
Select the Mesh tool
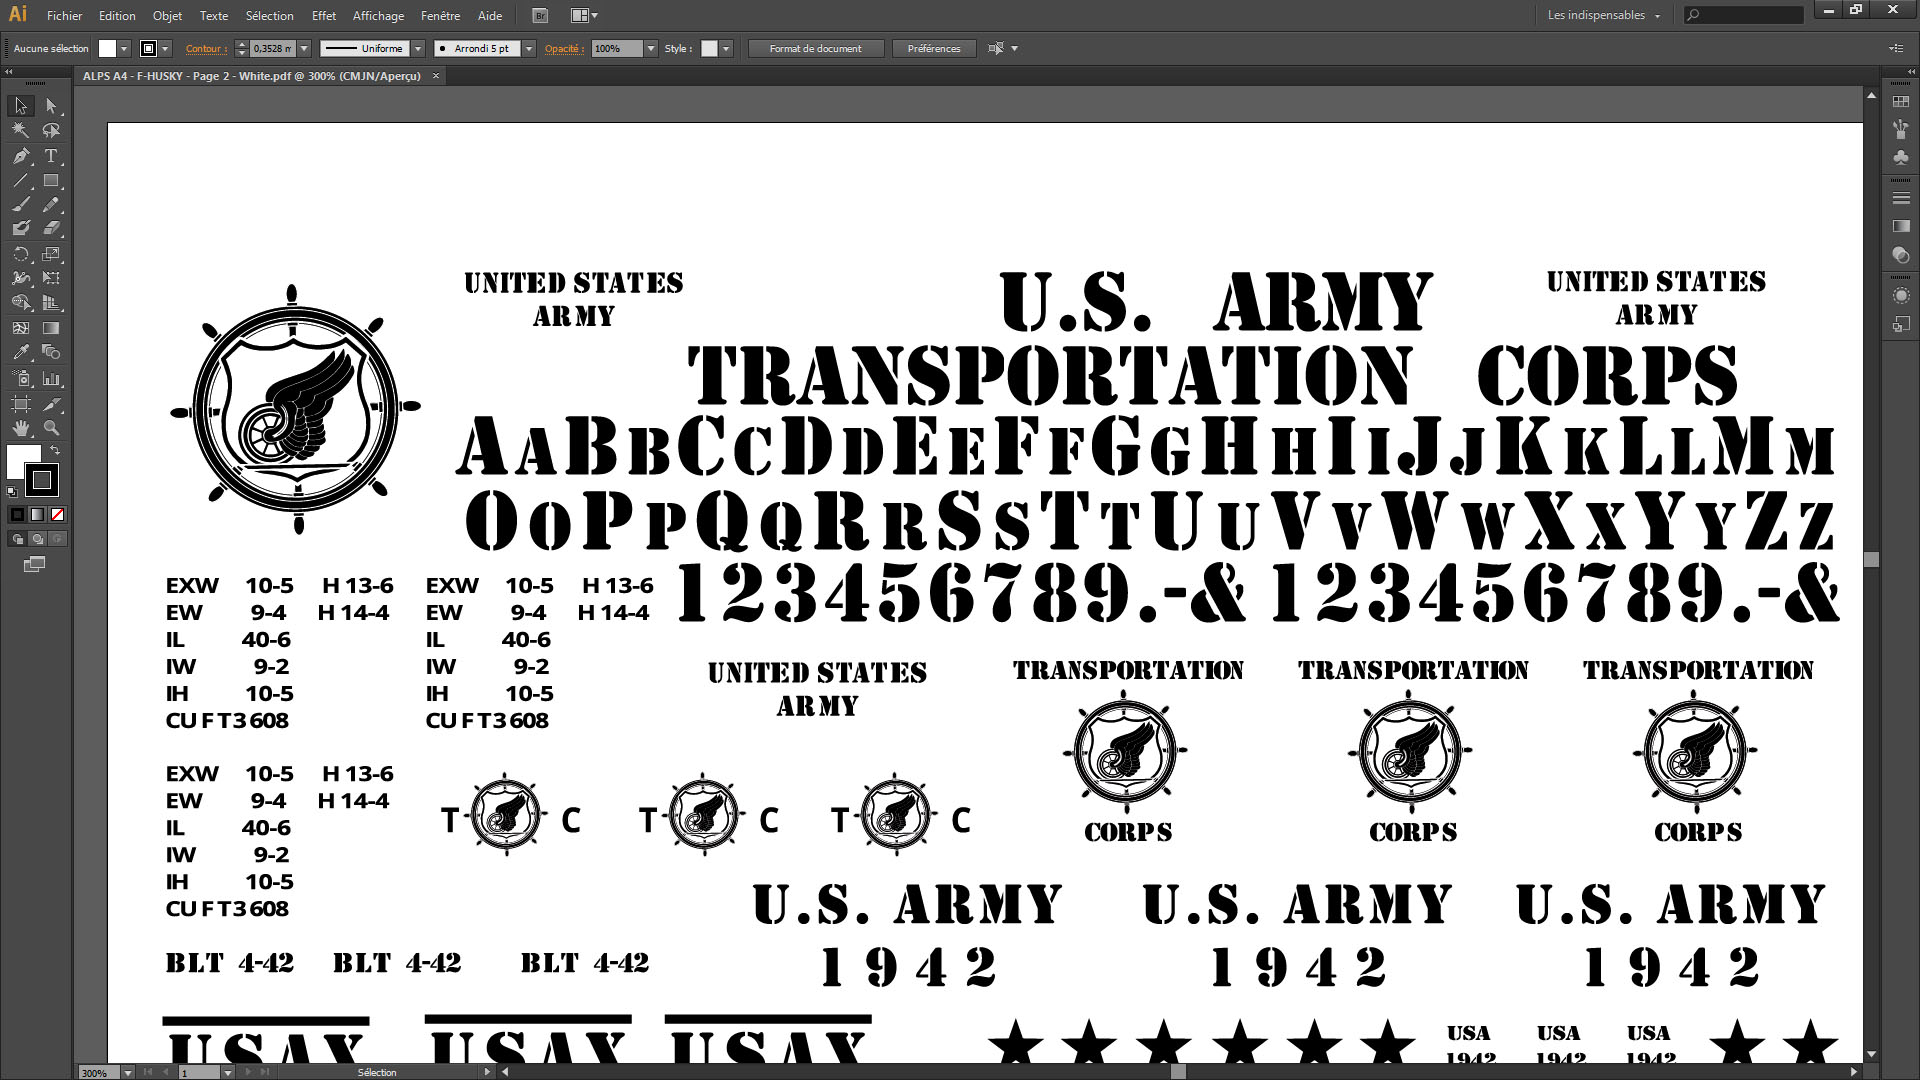click(20, 328)
